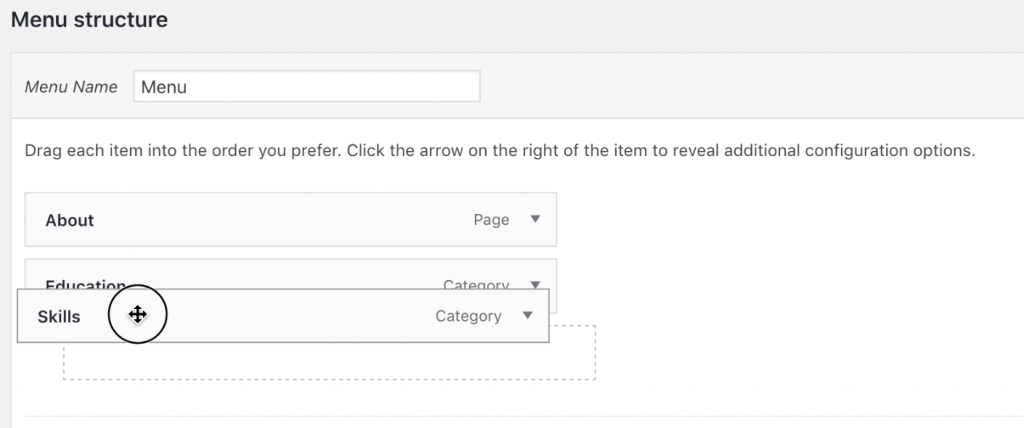
Task: Expand the Education category item arrow
Action: click(536, 284)
